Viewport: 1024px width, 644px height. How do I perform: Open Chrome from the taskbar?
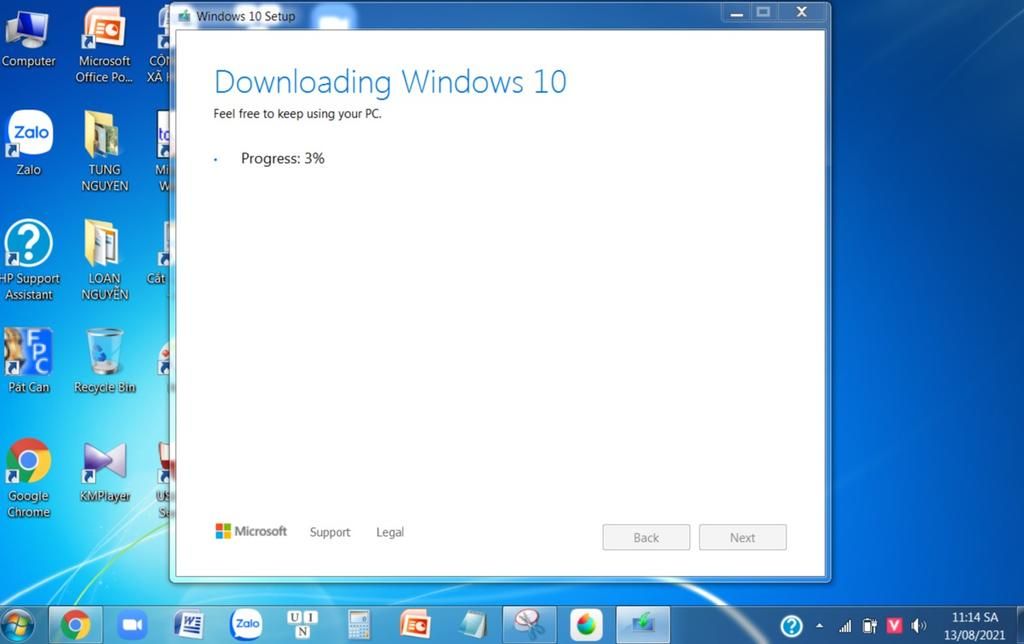[x=76, y=625]
